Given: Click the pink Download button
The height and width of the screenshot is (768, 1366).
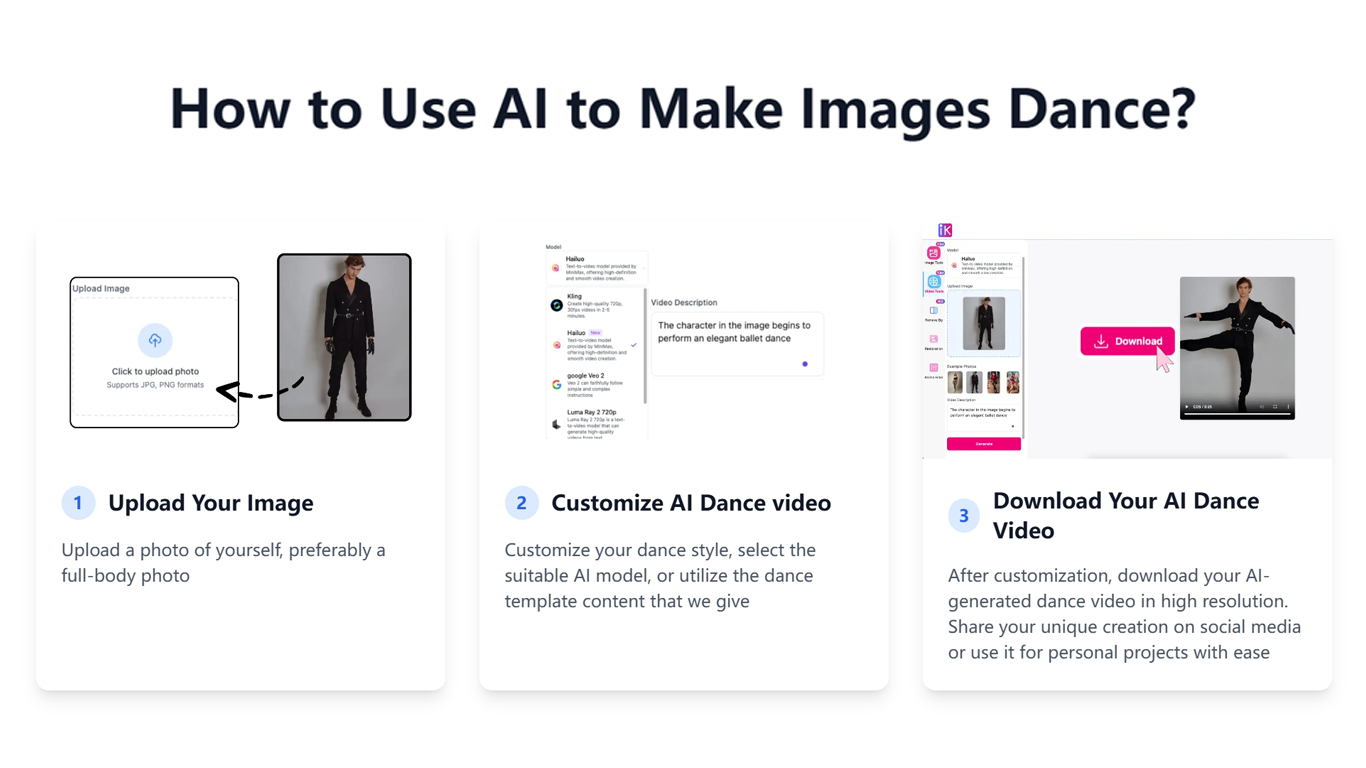Looking at the screenshot, I should coord(1127,341).
